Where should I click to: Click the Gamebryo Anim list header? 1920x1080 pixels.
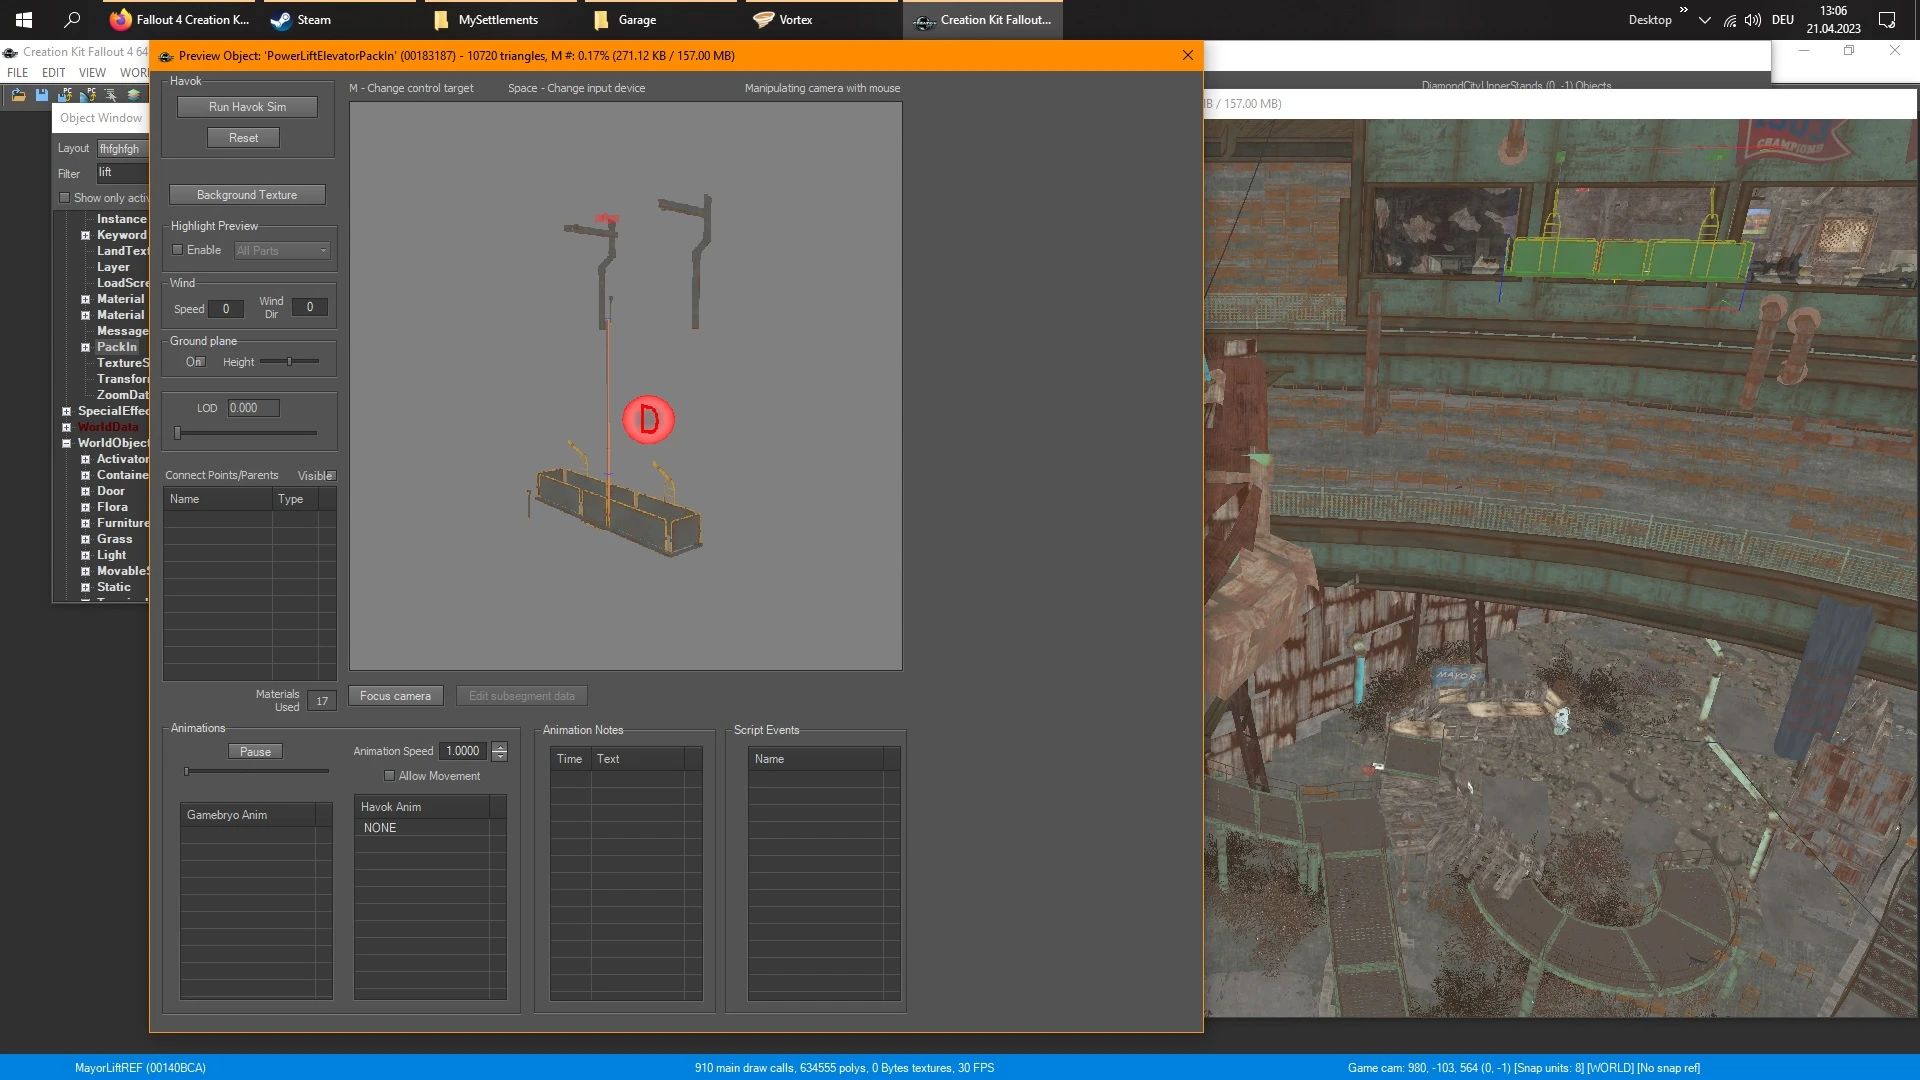pos(248,815)
